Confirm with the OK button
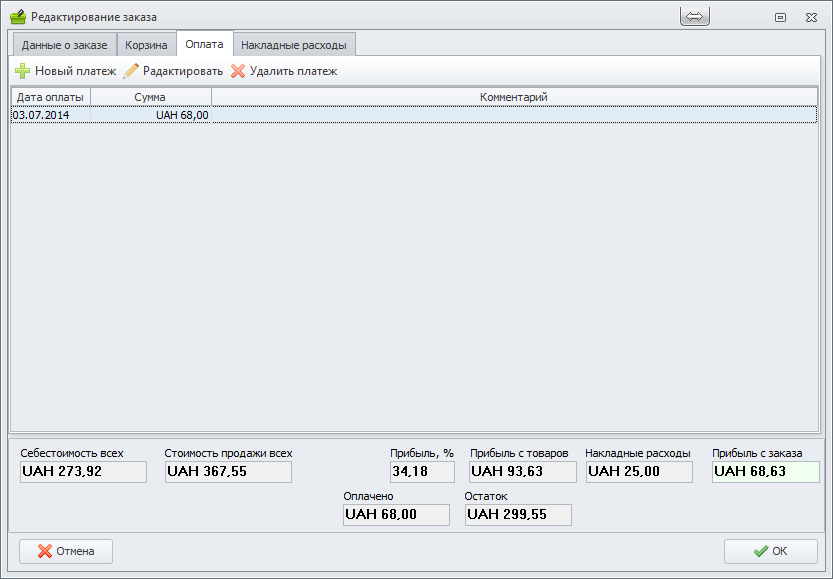Viewport: 833px width, 579px height. pyautogui.click(x=770, y=551)
